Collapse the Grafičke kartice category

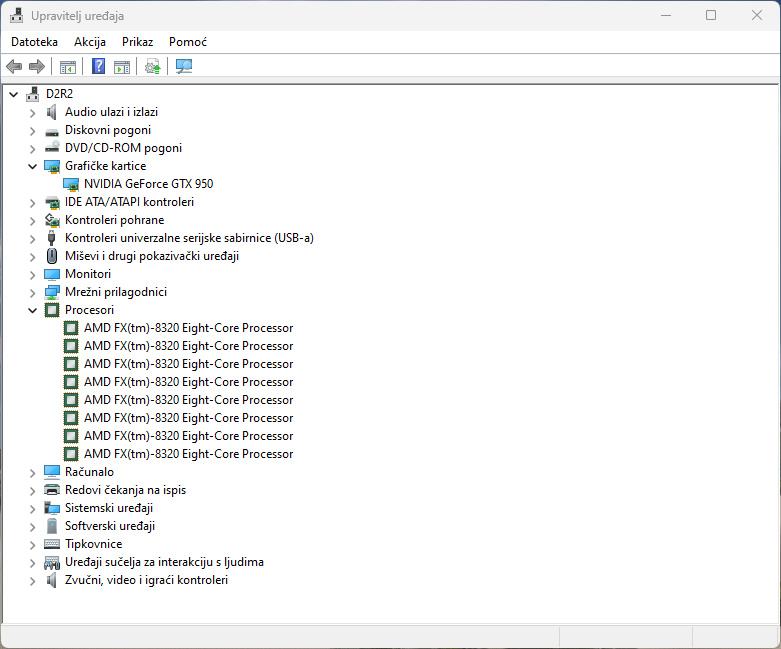click(32, 166)
